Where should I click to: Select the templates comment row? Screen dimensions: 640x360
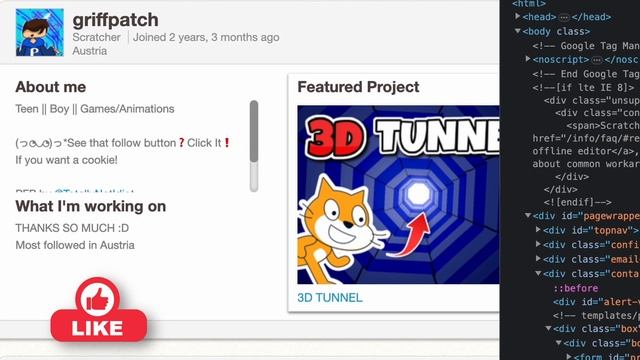tap(596, 316)
